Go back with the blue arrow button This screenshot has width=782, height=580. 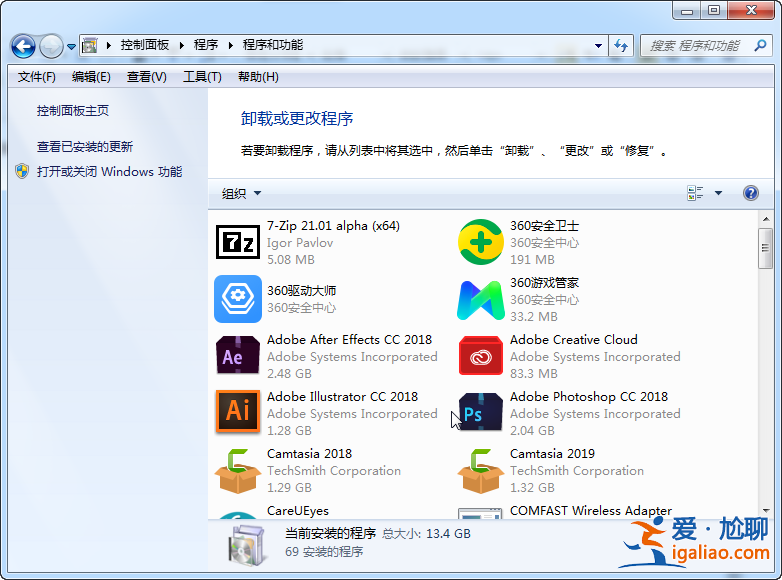point(23,46)
